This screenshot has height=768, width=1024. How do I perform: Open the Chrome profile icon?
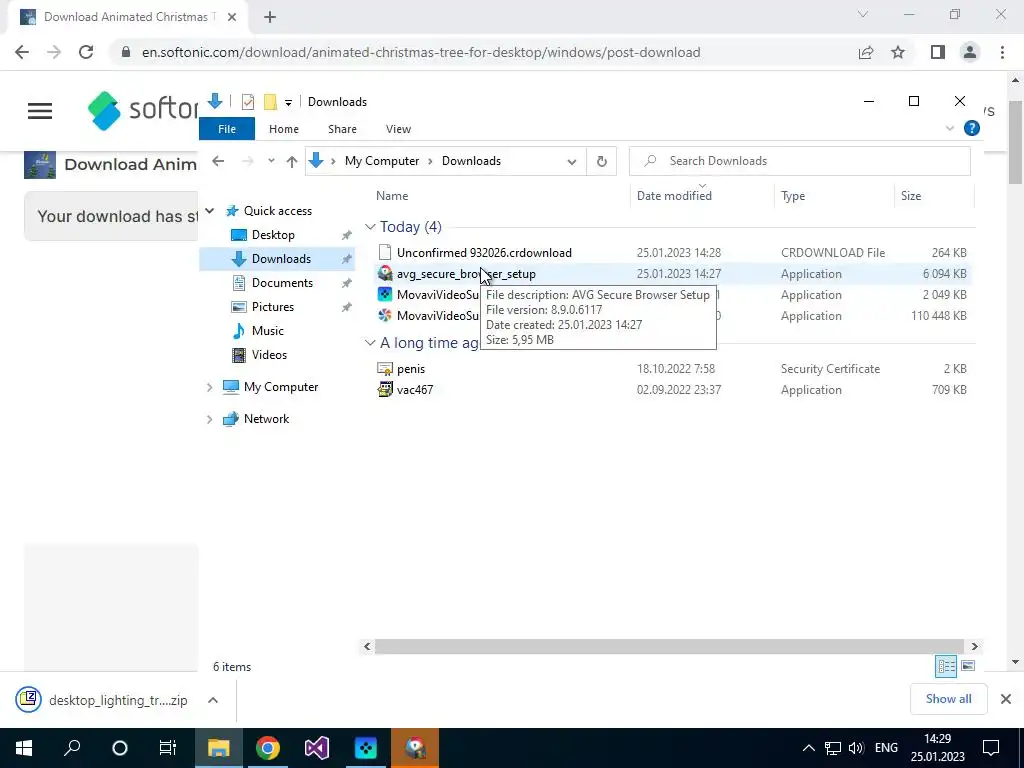970,52
